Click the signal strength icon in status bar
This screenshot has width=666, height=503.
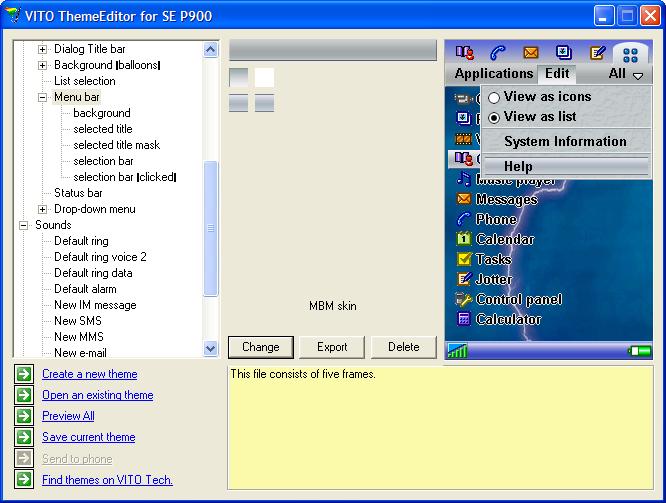pos(457,350)
